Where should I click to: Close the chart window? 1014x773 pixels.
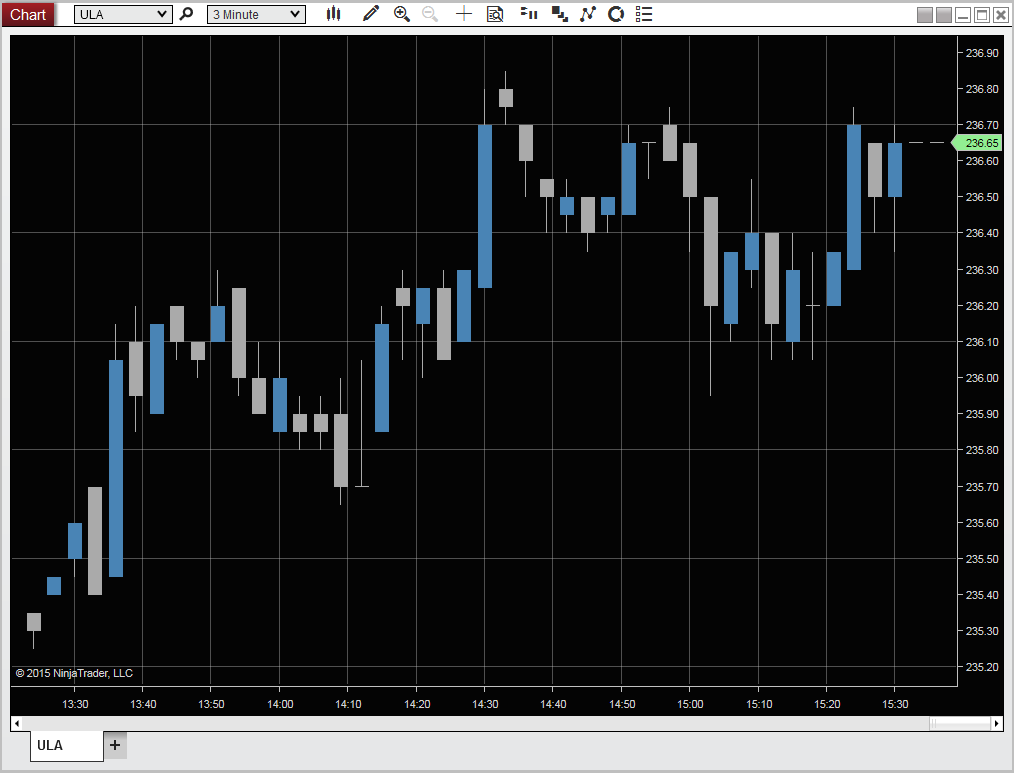pyautogui.click(x=1000, y=14)
